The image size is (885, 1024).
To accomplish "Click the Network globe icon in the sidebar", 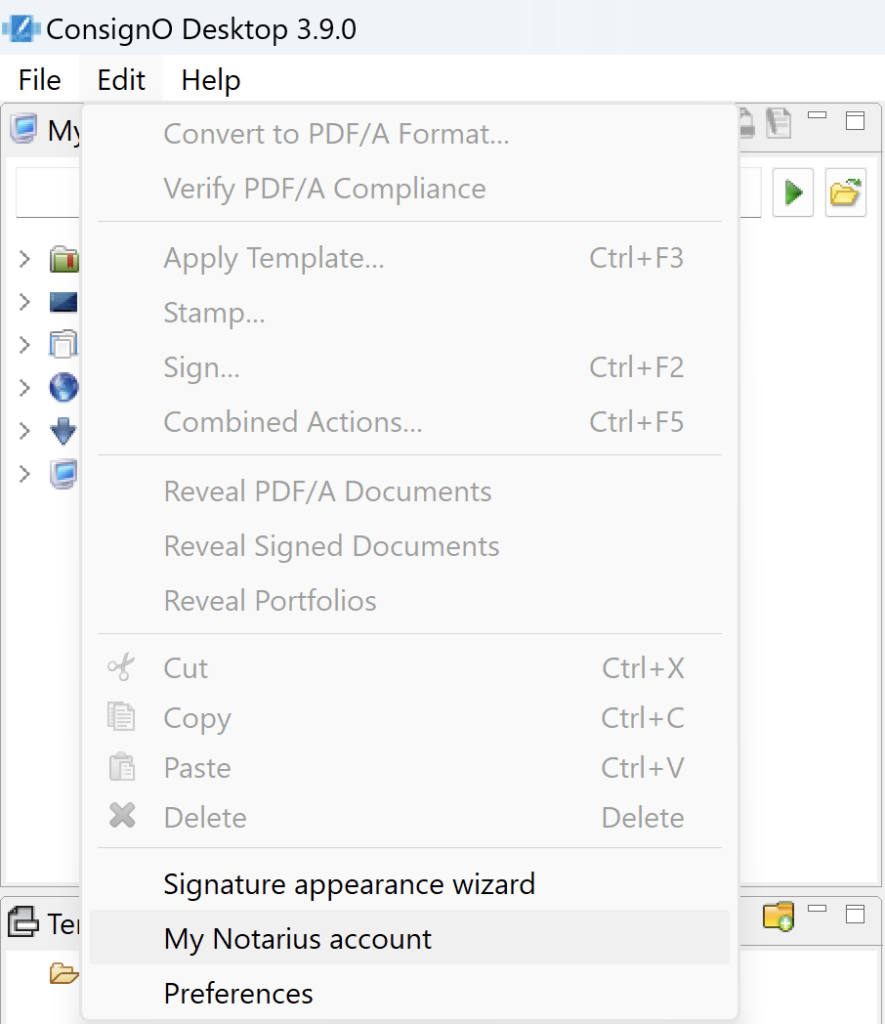I will (x=62, y=387).
